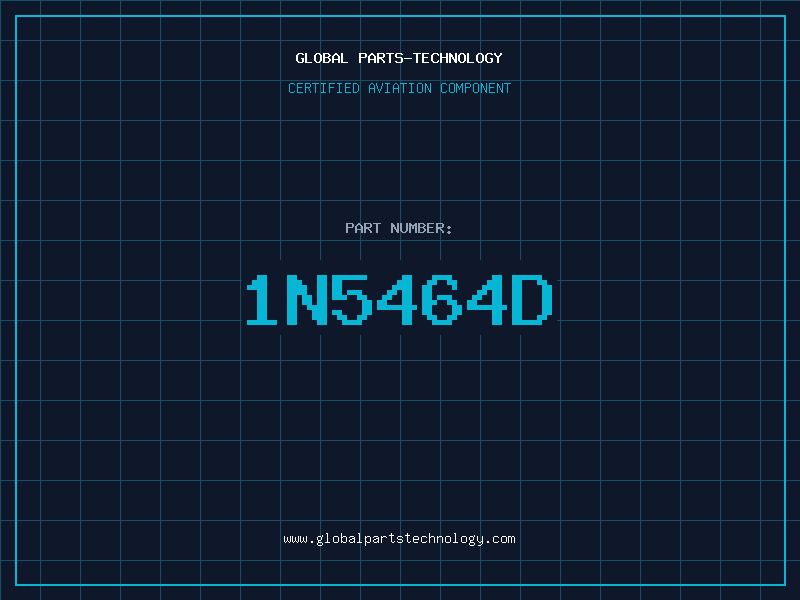
Task: Open the www.globalpartstechnology.com website link
Action: tap(399, 539)
